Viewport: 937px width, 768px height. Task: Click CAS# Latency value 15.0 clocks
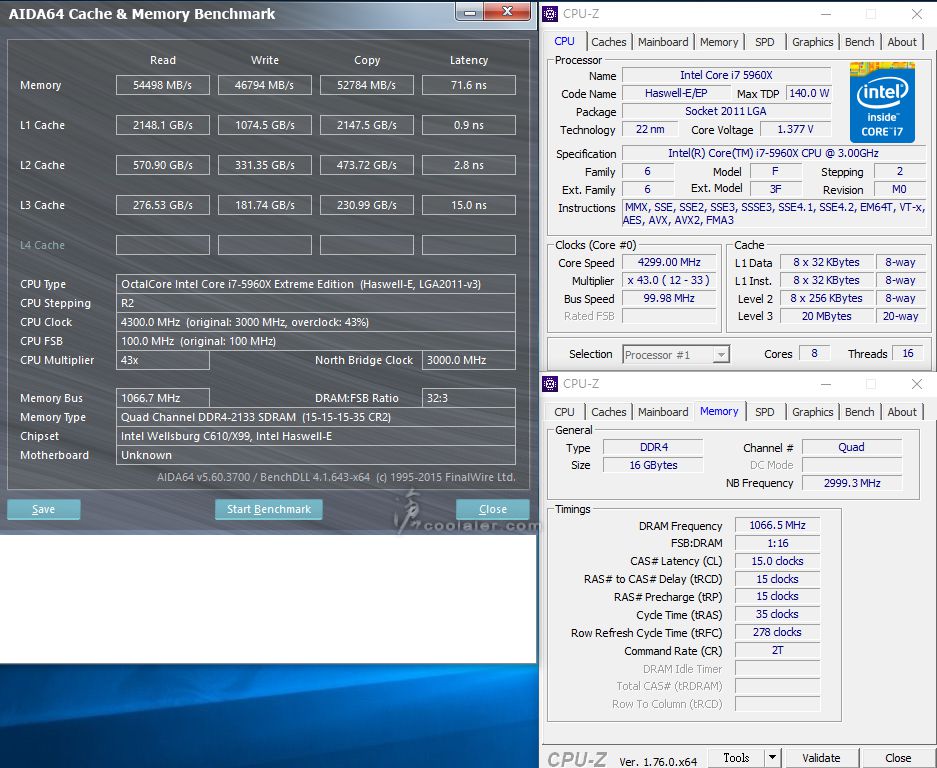pyautogui.click(x=777, y=561)
